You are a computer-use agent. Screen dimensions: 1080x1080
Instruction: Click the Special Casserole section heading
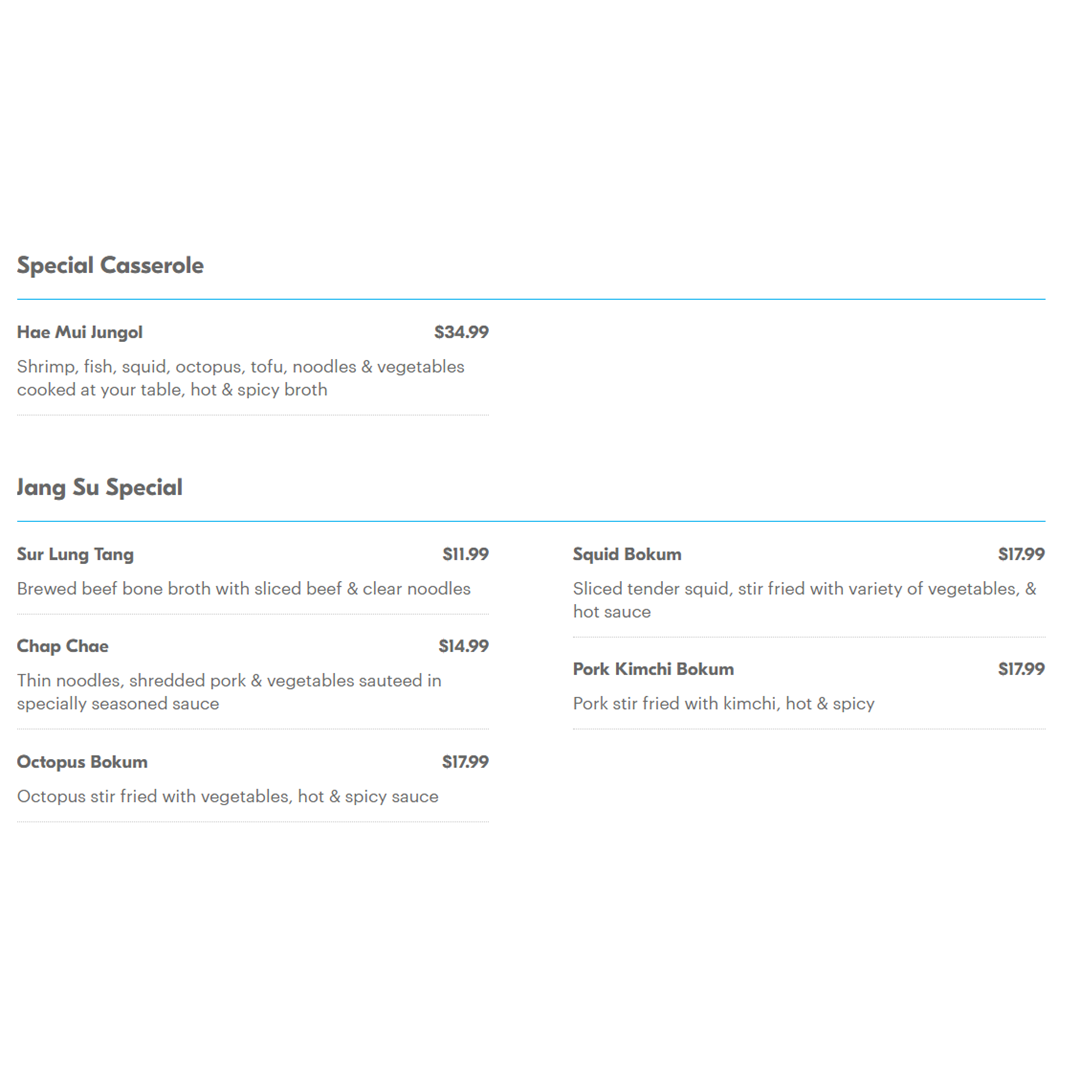click(110, 266)
